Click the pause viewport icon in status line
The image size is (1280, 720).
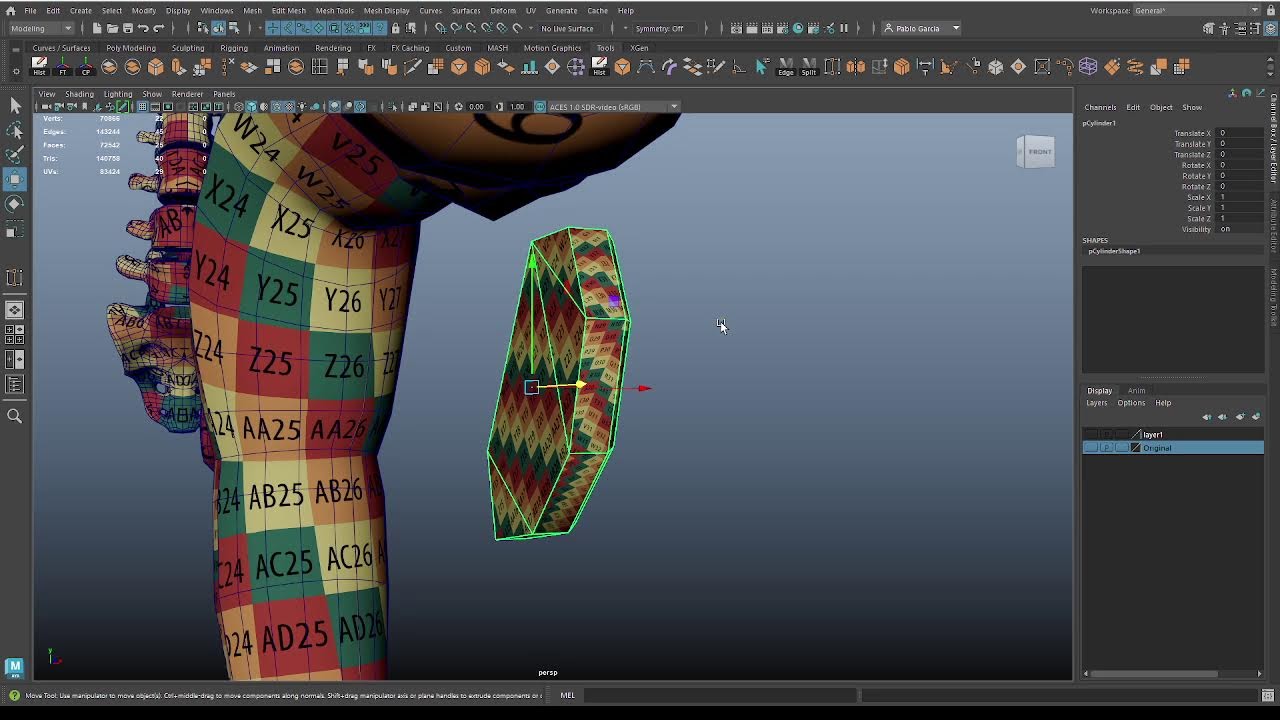(x=844, y=28)
